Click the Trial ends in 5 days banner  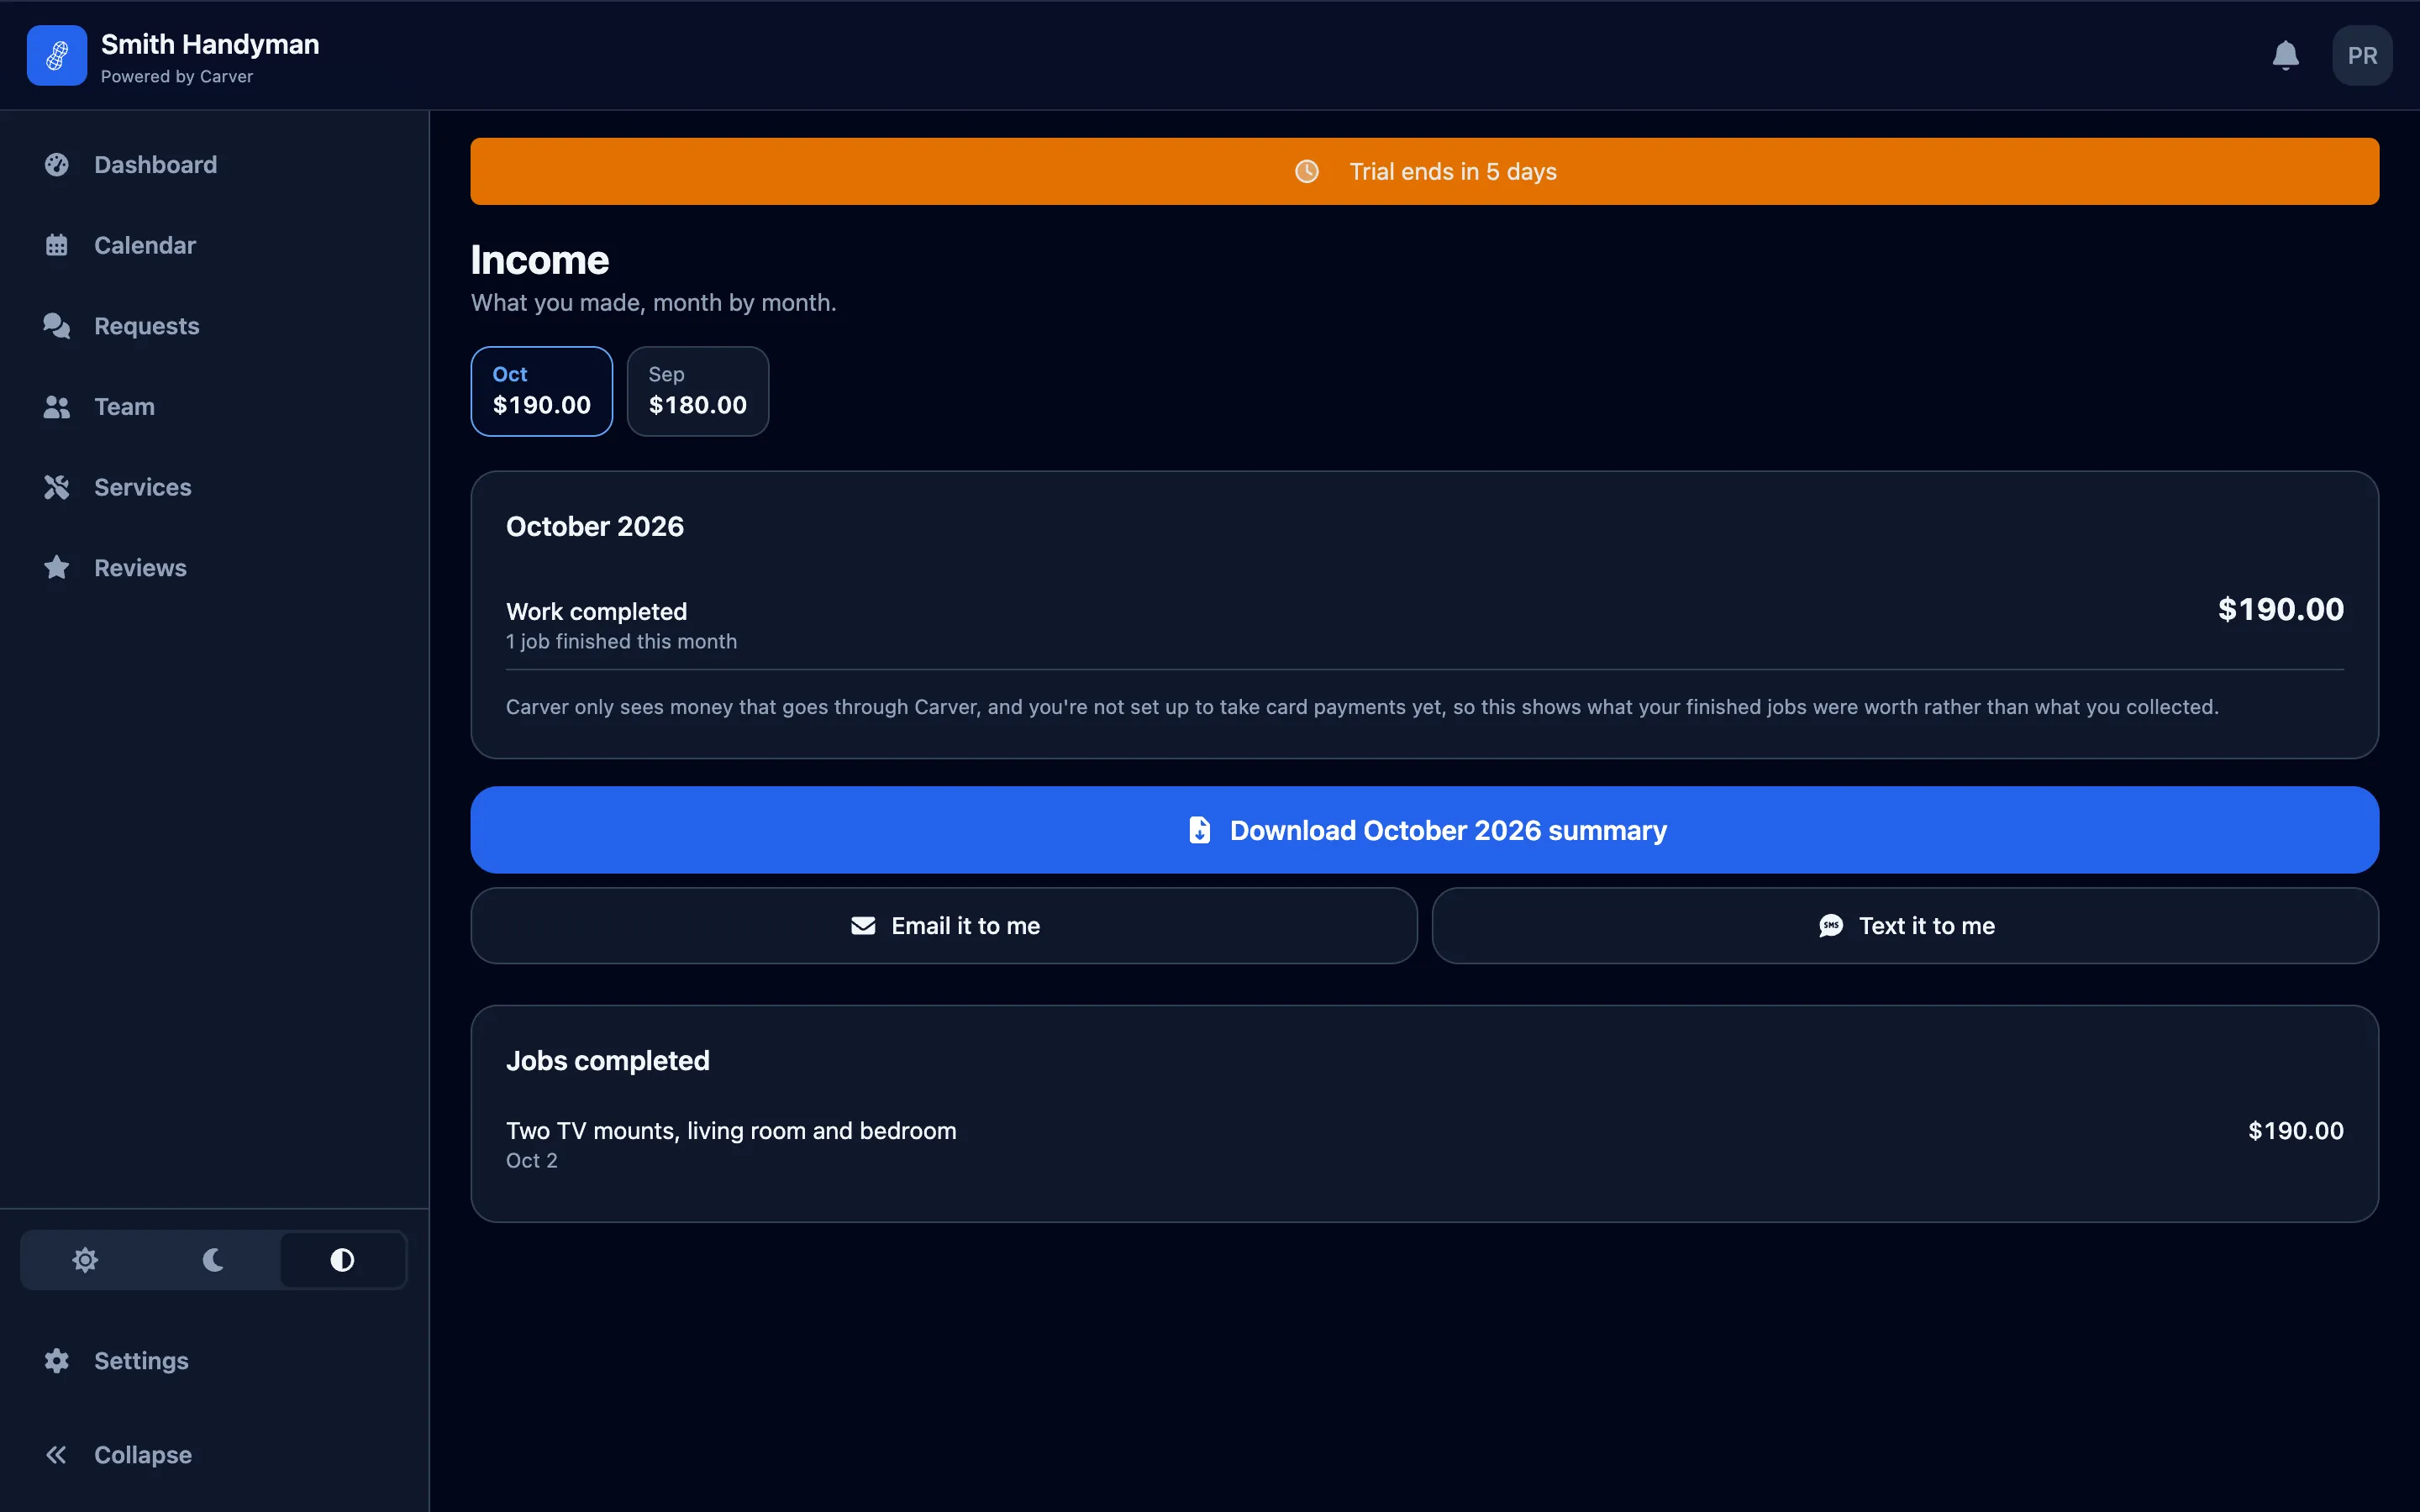(x=1424, y=172)
